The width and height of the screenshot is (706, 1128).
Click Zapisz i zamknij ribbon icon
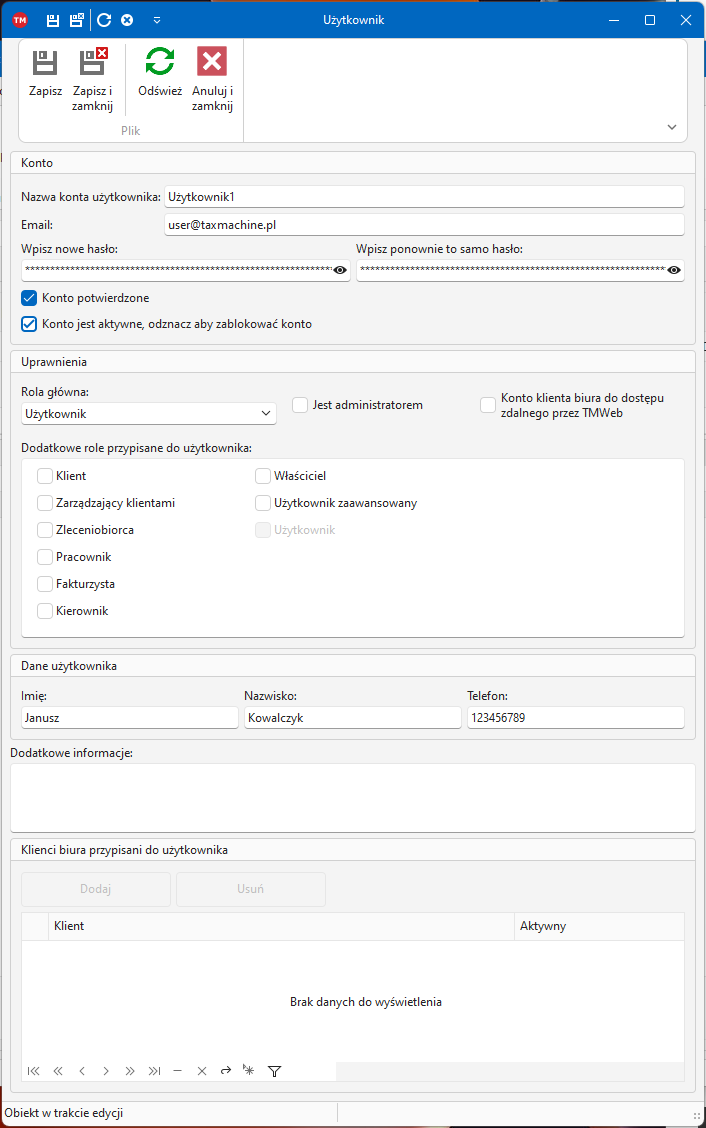(93, 64)
